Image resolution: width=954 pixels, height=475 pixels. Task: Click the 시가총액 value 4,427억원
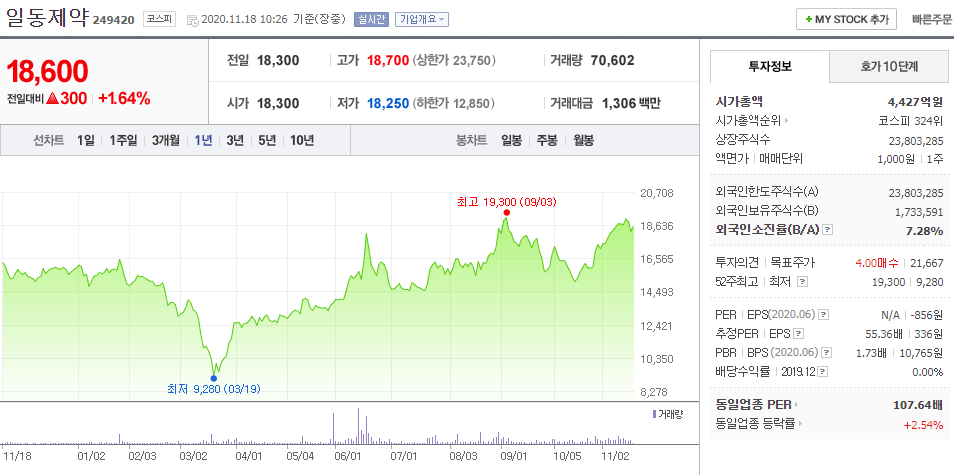click(916, 102)
